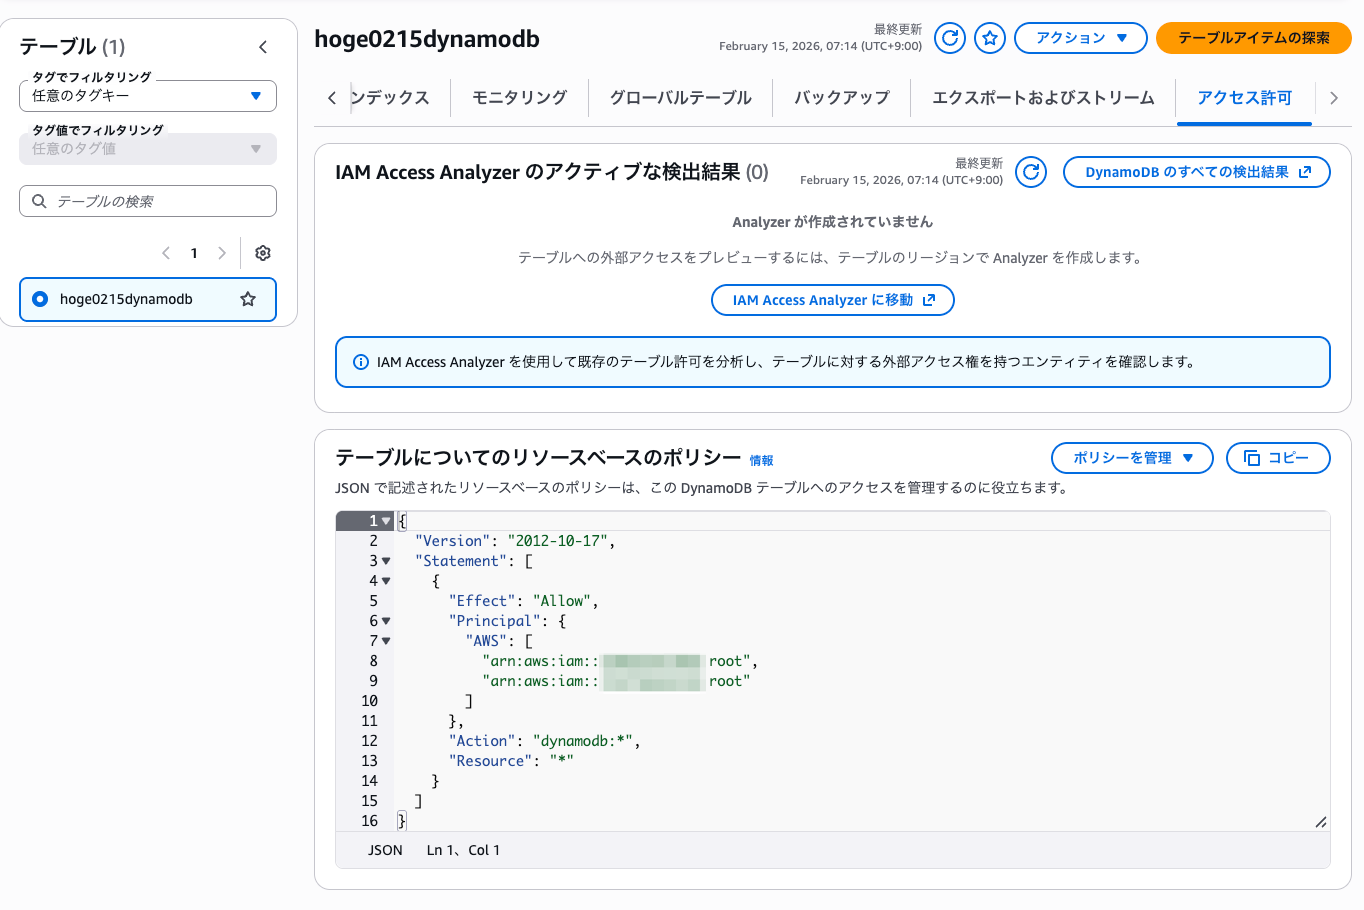Favorite hoge0215dynamodb in the table list
Image resolution: width=1364 pixels, height=910 pixels.
pyautogui.click(x=248, y=299)
